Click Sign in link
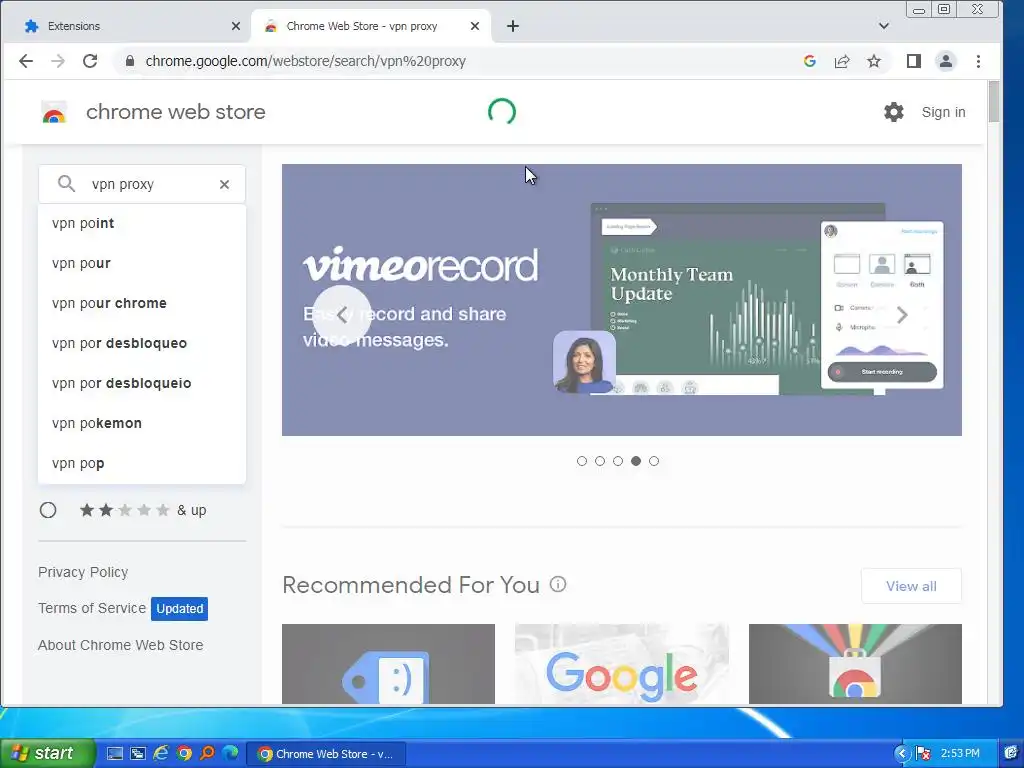This screenshot has width=1024, height=768. pos(943,112)
